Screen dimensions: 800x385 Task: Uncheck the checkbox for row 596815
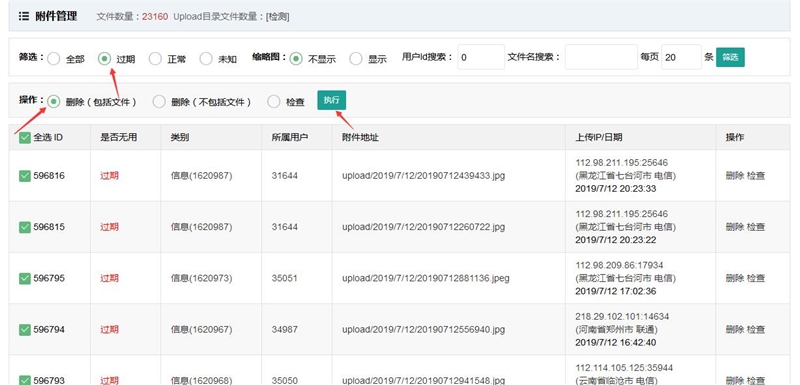click(24, 227)
